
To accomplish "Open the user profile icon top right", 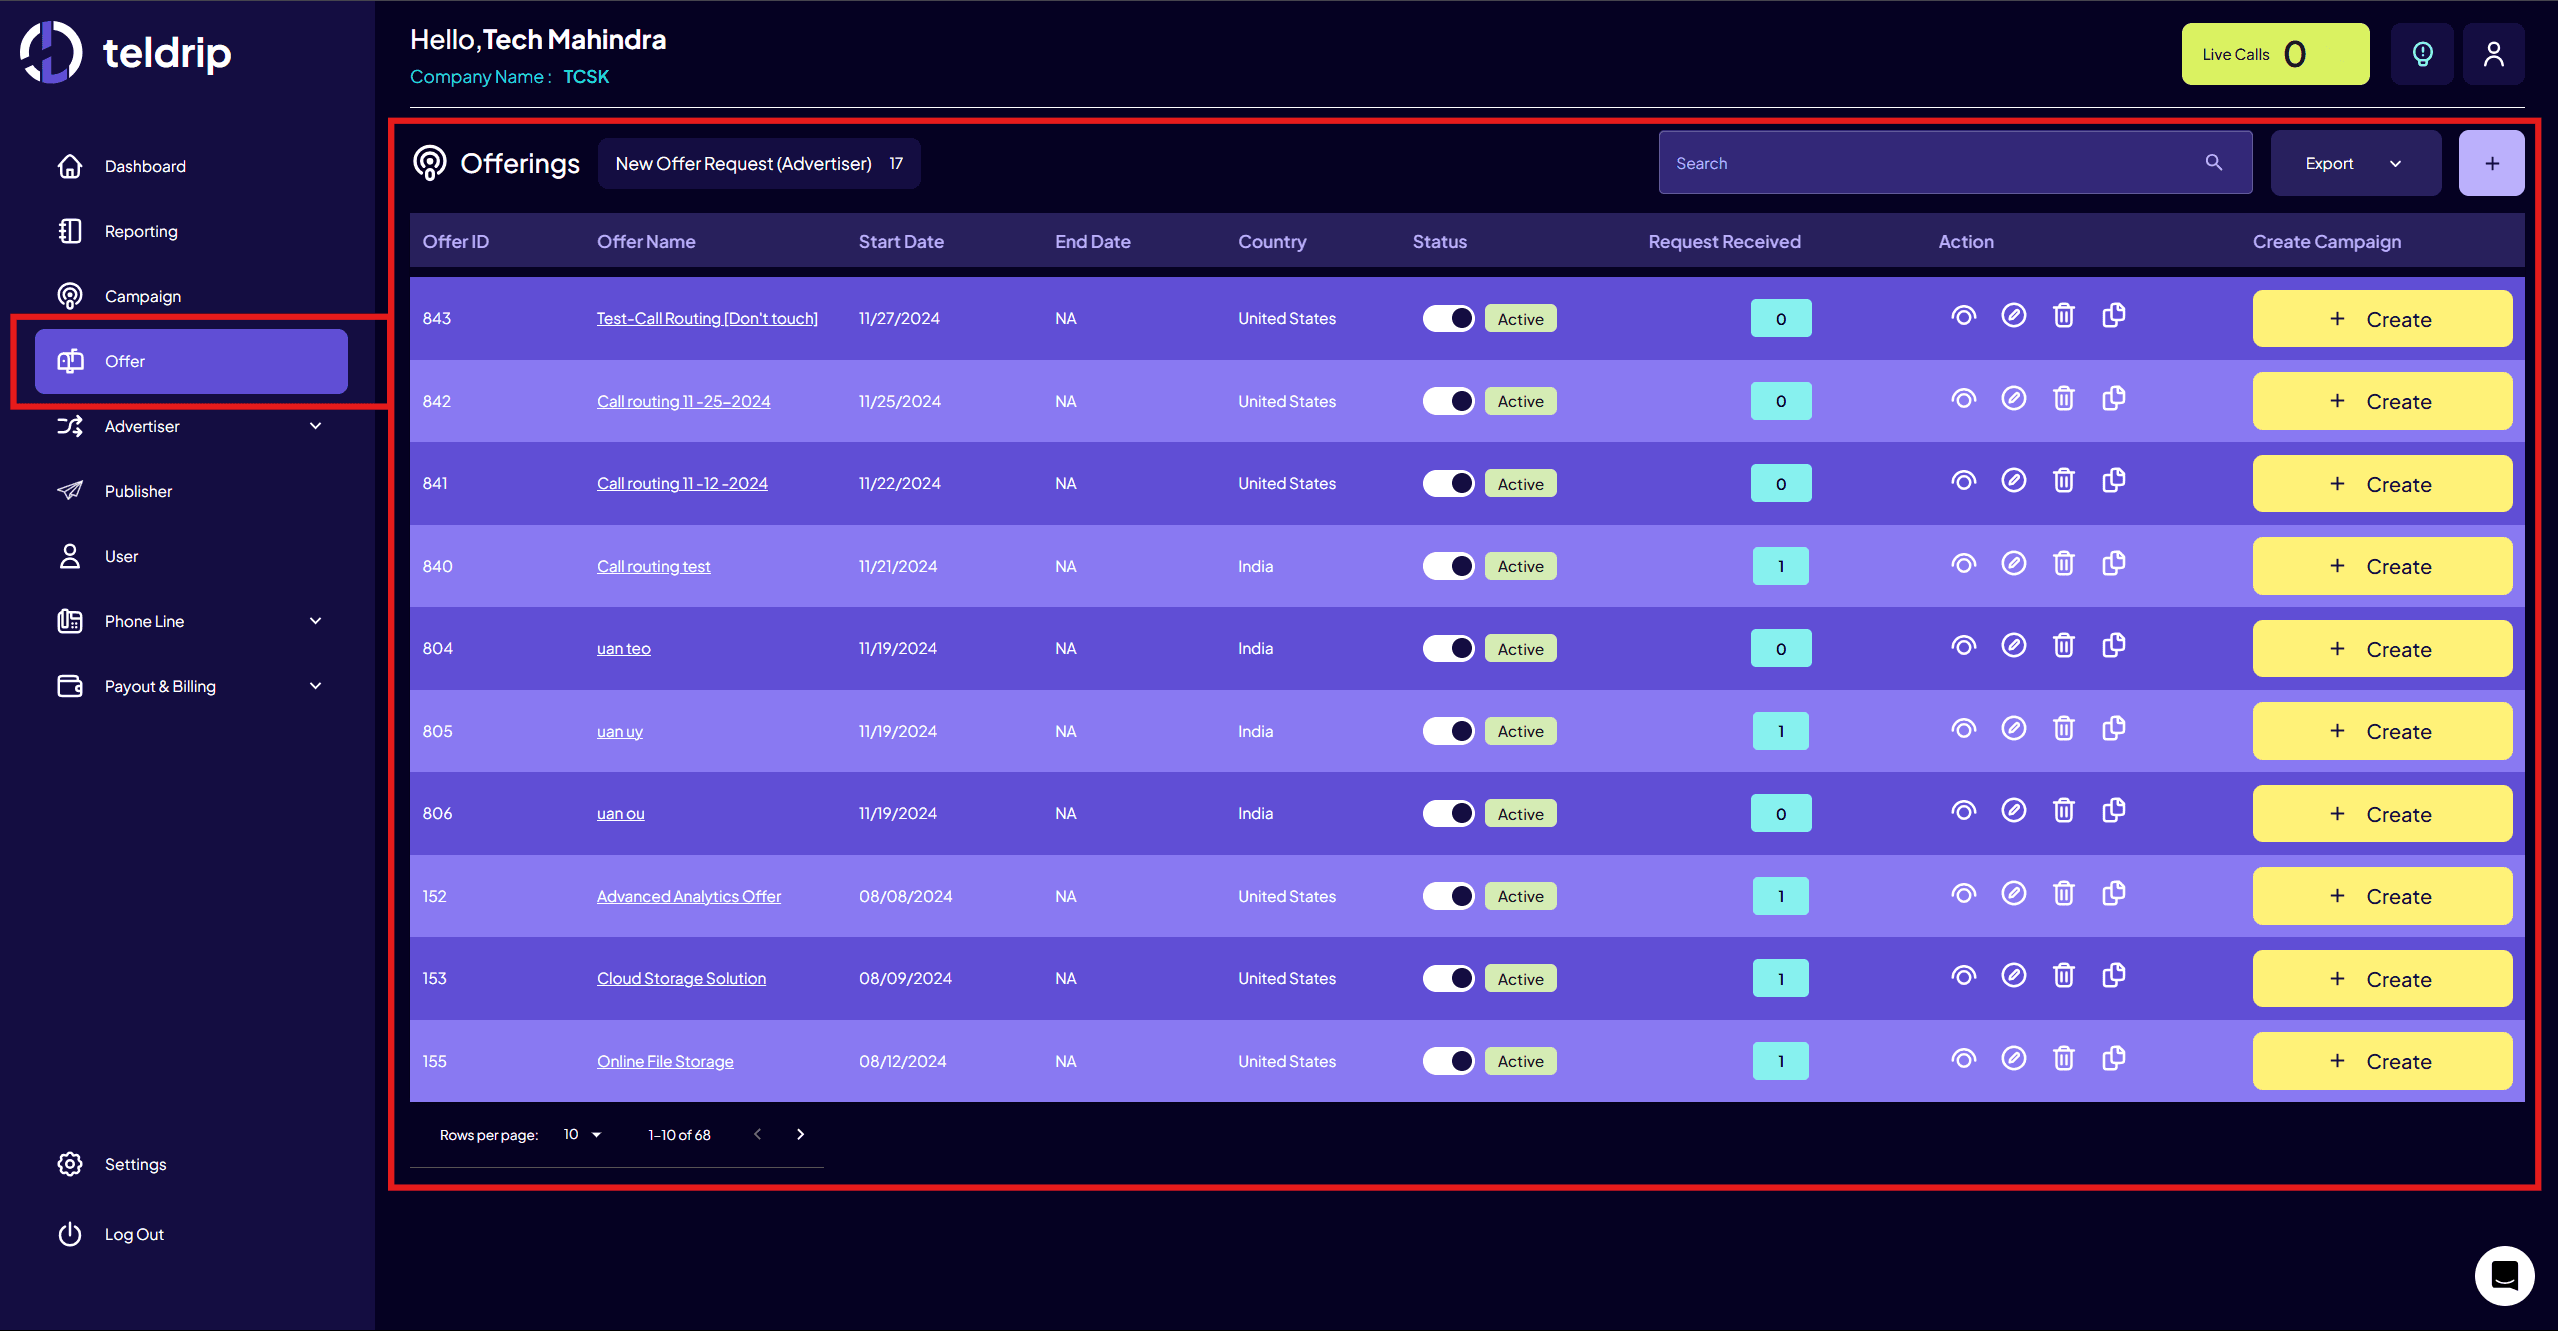I will click(2493, 54).
